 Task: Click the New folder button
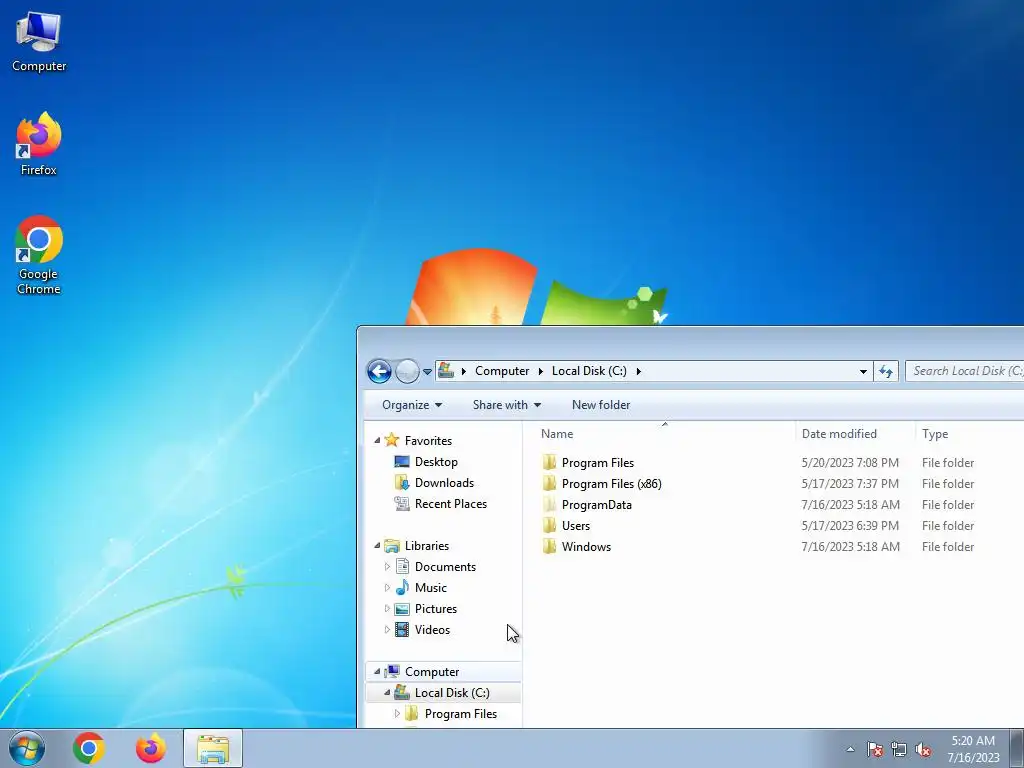click(601, 405)
